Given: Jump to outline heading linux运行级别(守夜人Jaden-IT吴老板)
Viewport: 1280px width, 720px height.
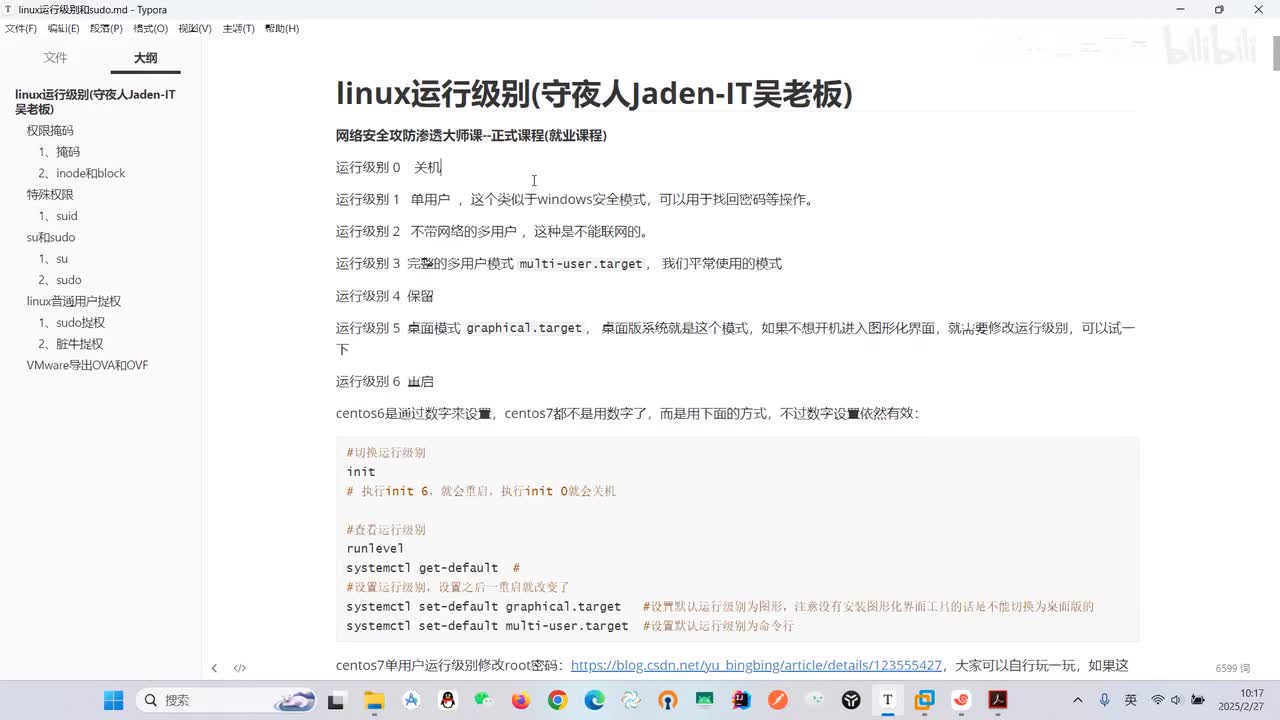Looking at the screenshot, I should [x=95, y=102].
